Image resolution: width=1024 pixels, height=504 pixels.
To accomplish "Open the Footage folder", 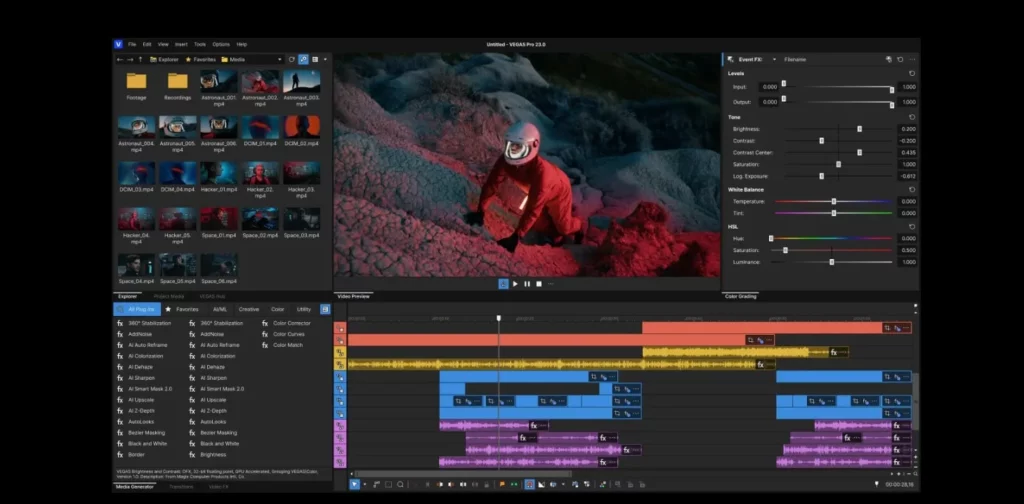I will 136,86.
